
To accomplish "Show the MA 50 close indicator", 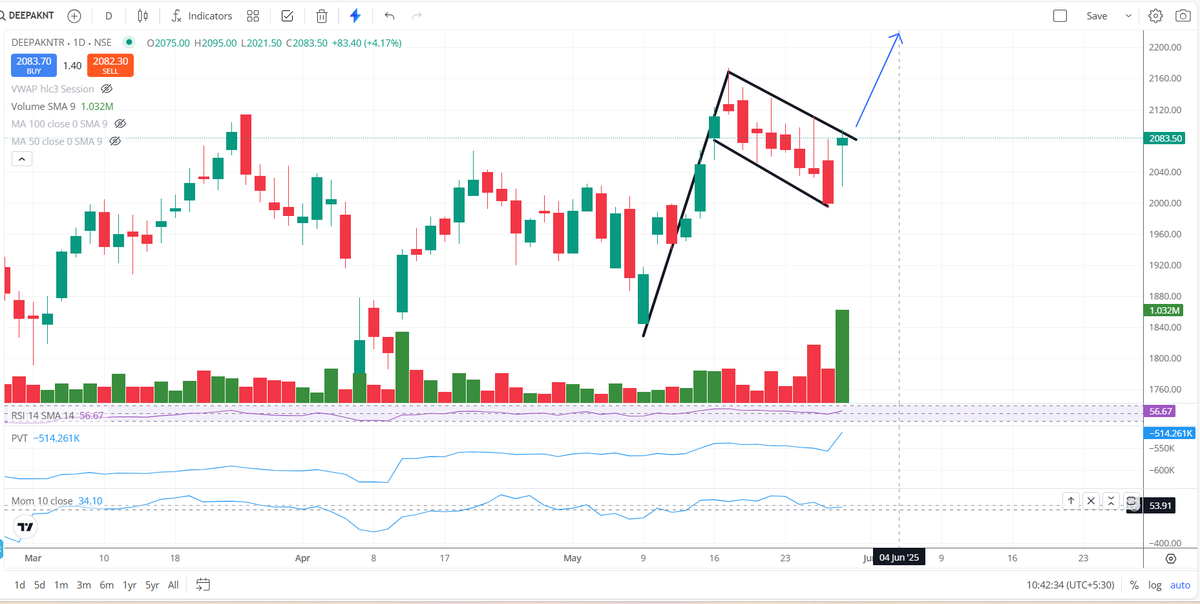I will tap(114, 141).
